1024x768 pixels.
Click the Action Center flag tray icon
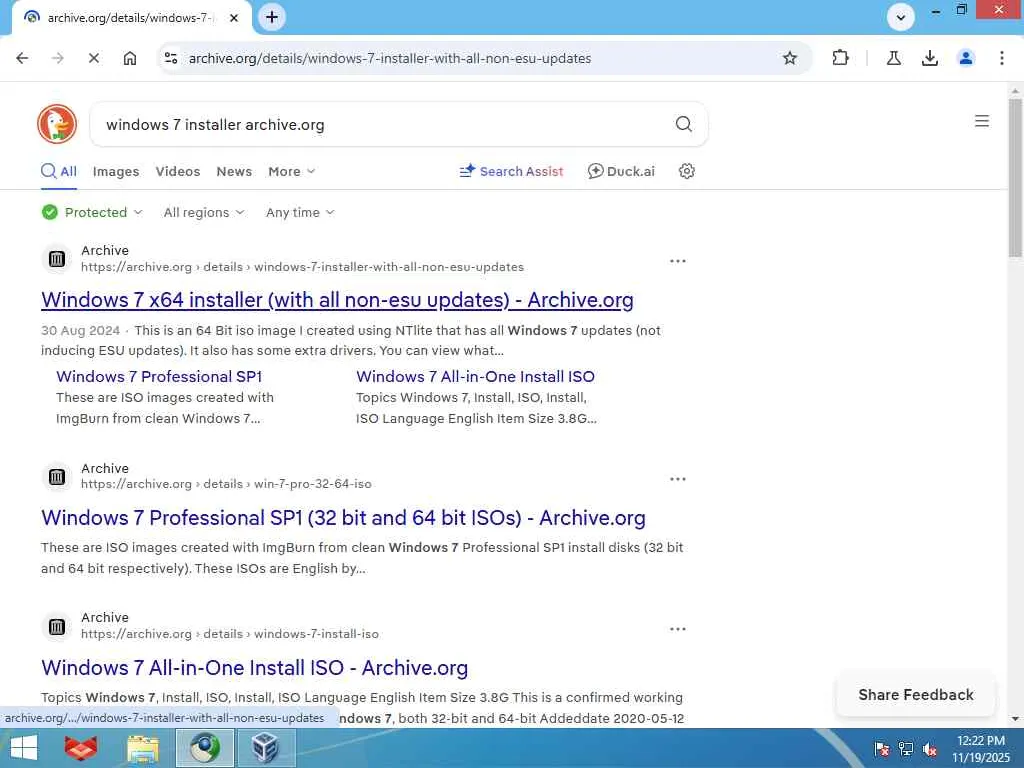coord(881,748)
